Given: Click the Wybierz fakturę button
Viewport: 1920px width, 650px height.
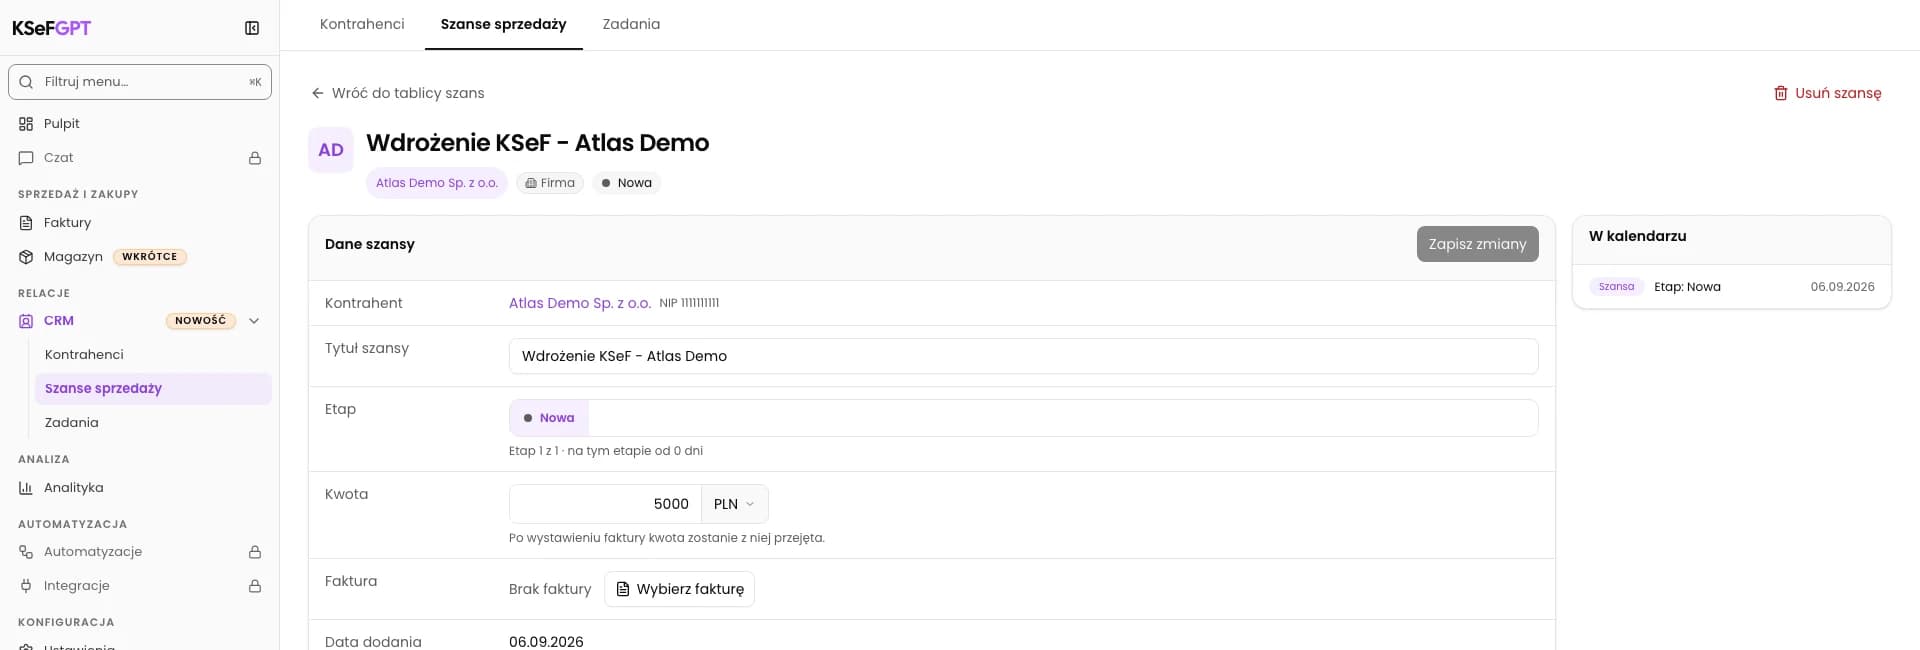Looking at the screenshot, I should [679, 589].
